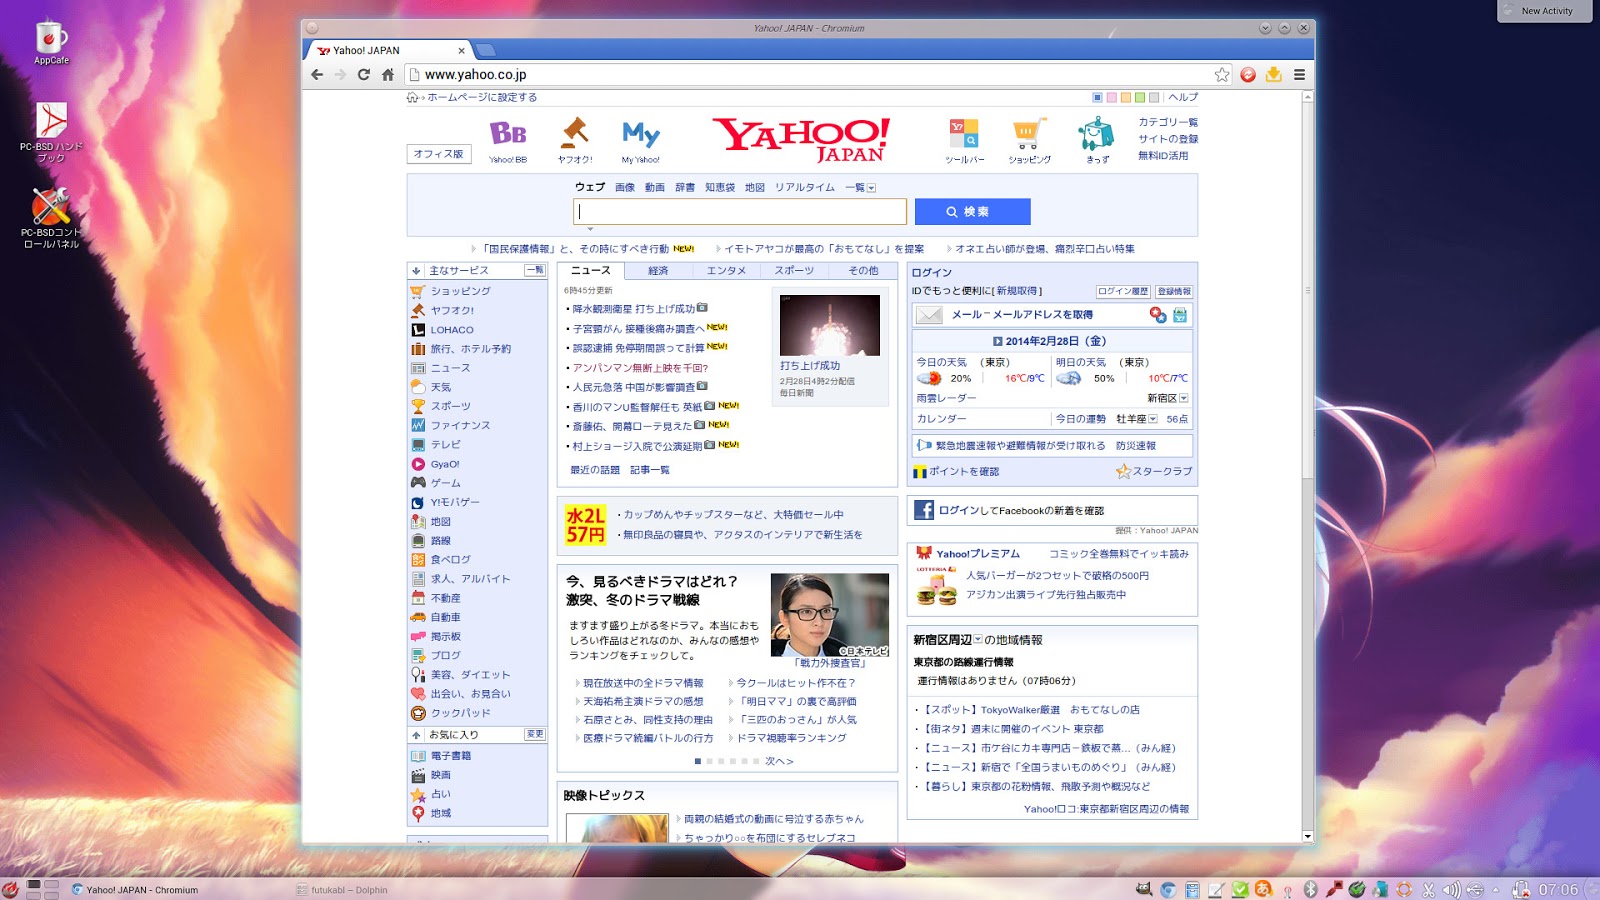This screenshot has width=1600, height=900.
Task: Select the green theme color swatch
Action: coord(1140,98)
